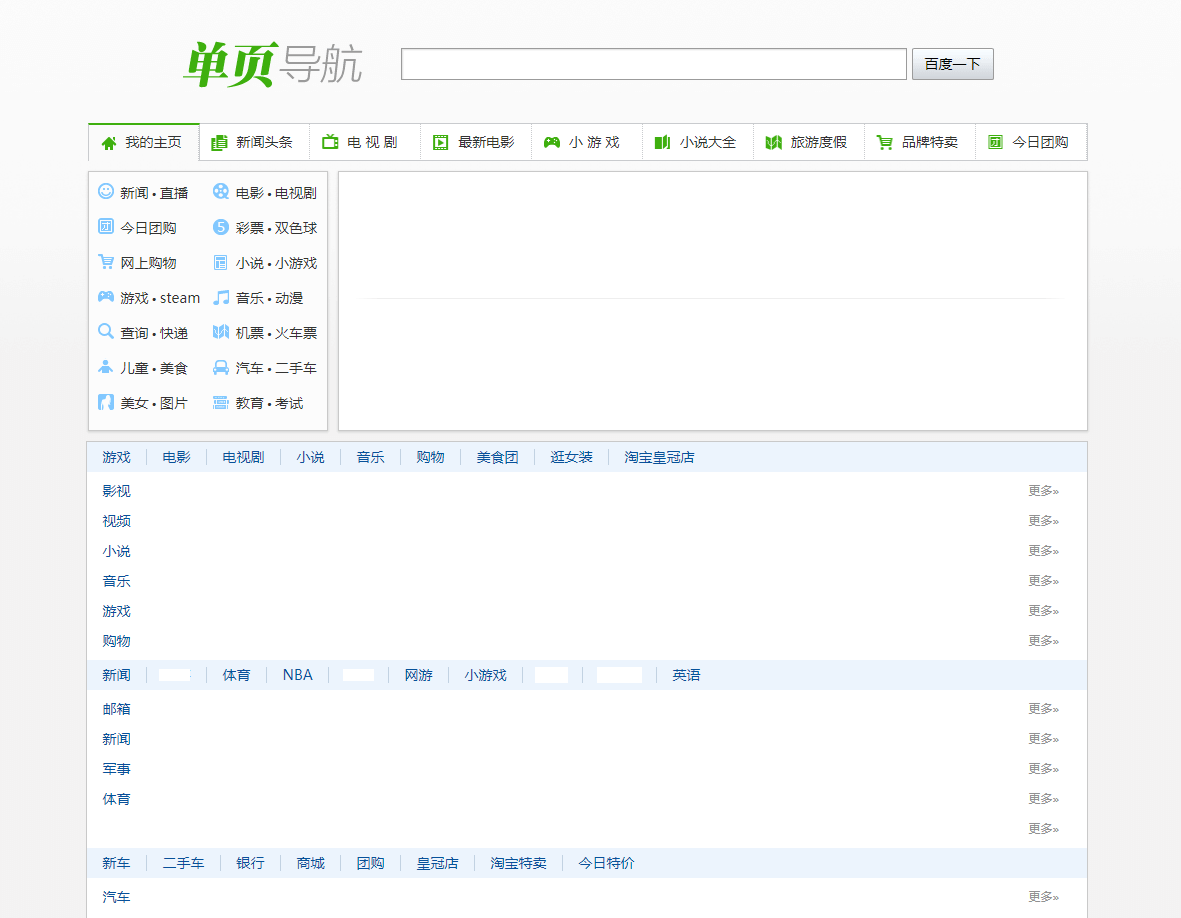Click the cart icon on 品牌特卖 tab
This screenshot has width=1181, height=918.
click(x=884, y=142)
